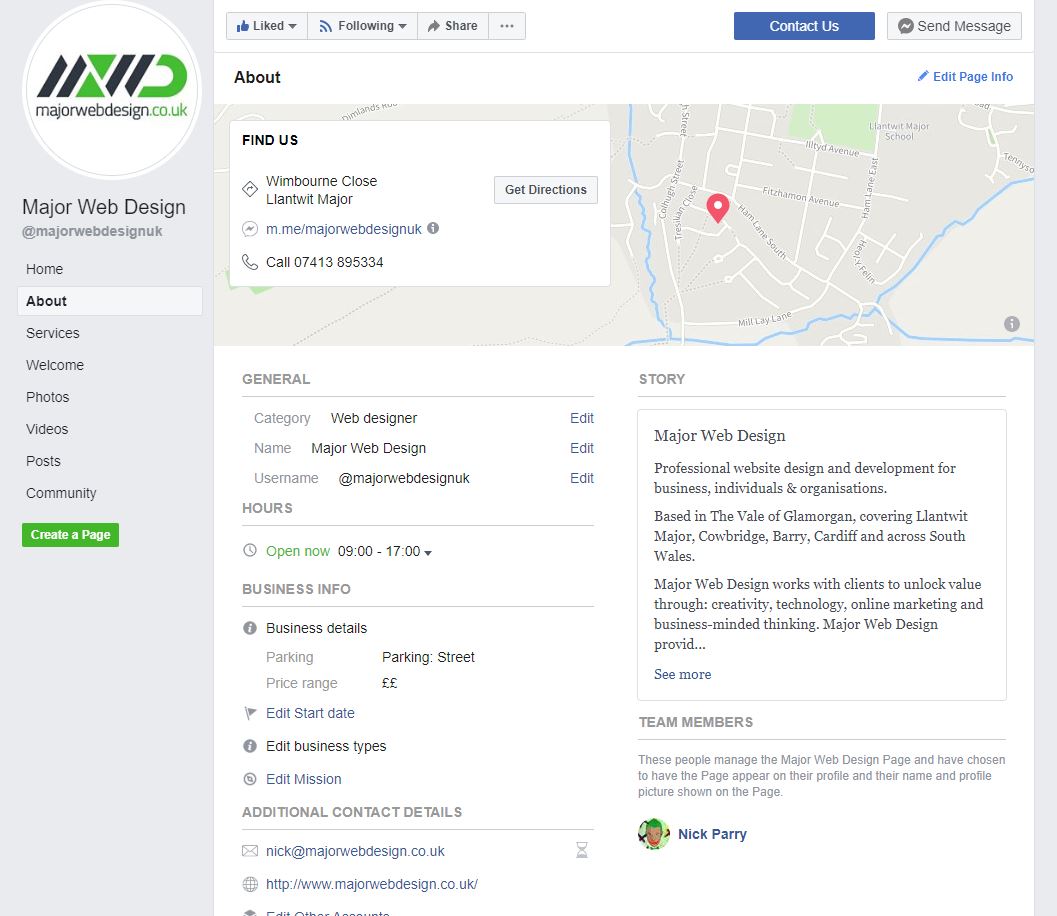Click the red location pin on the map

coord(718,208)
